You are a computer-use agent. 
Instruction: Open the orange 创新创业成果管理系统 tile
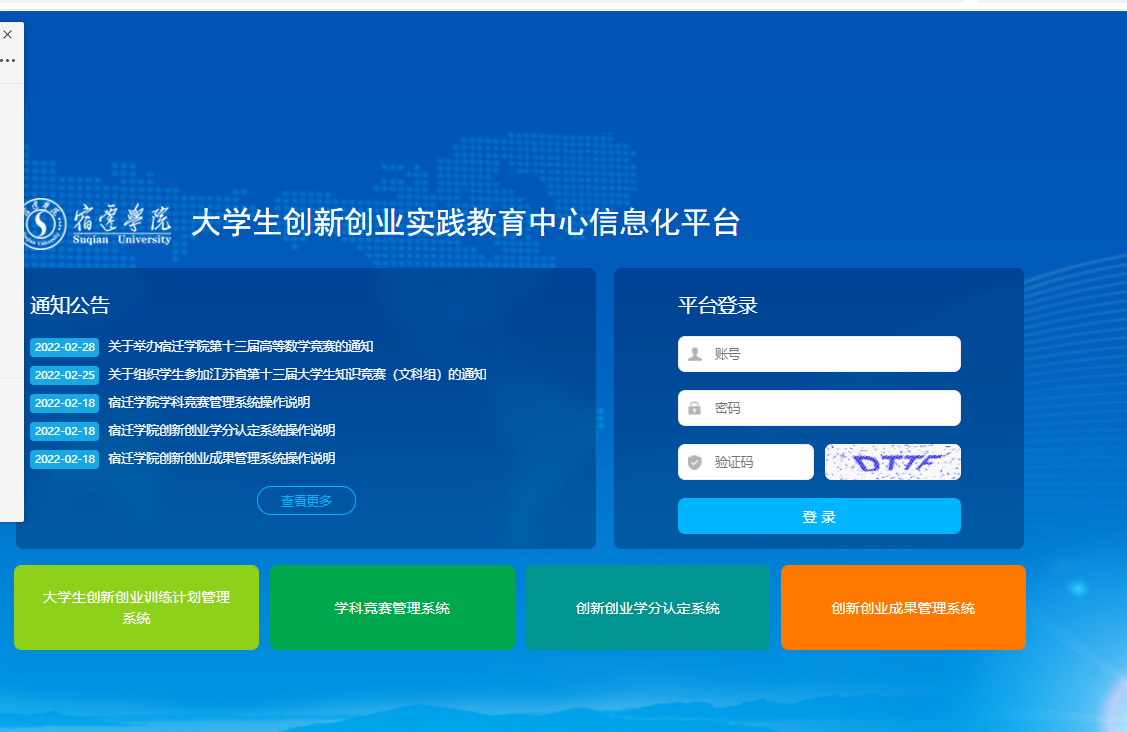903,608
